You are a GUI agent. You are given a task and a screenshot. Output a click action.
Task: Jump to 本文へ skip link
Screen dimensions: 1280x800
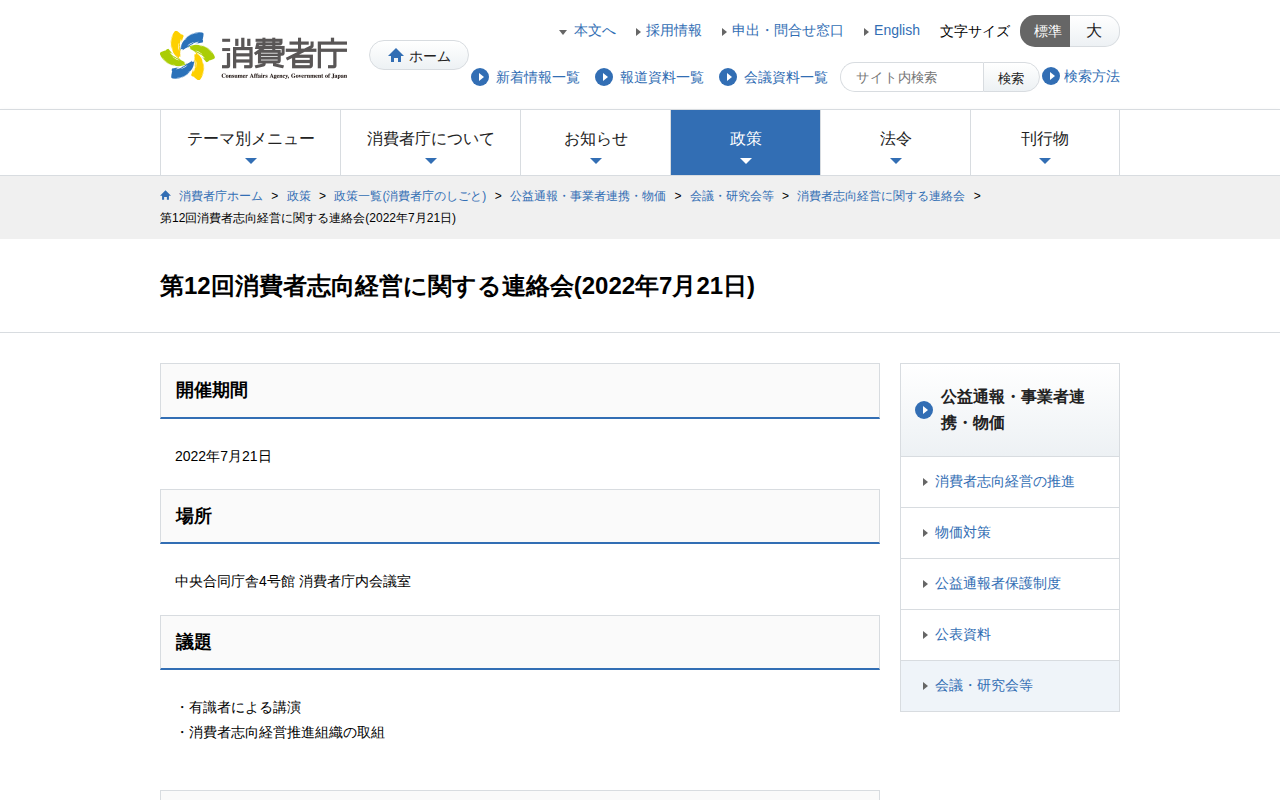pos(594,30)
